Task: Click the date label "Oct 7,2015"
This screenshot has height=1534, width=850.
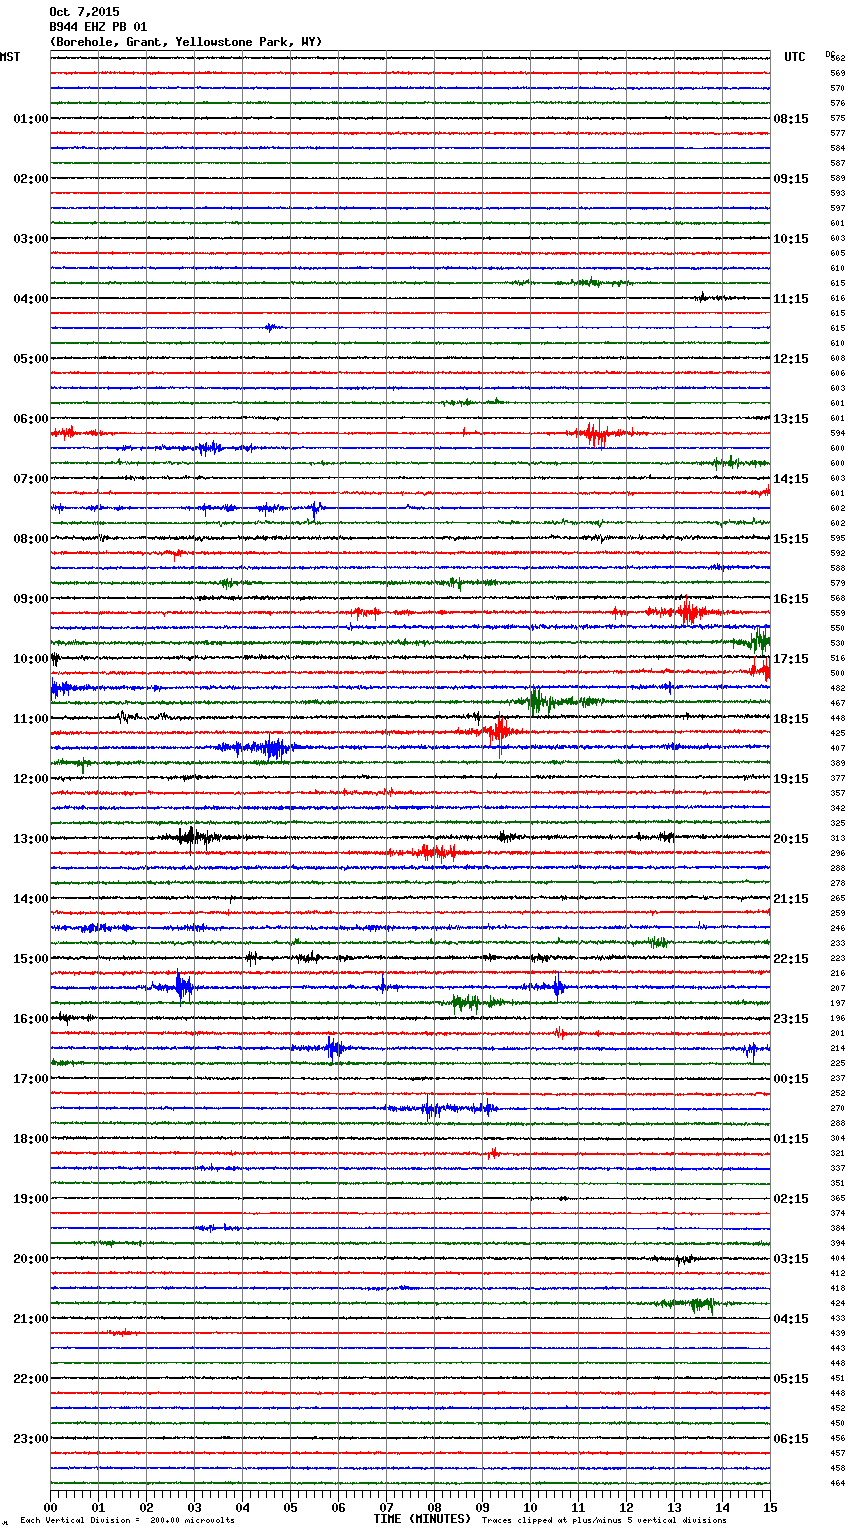Action: point(84,12)
